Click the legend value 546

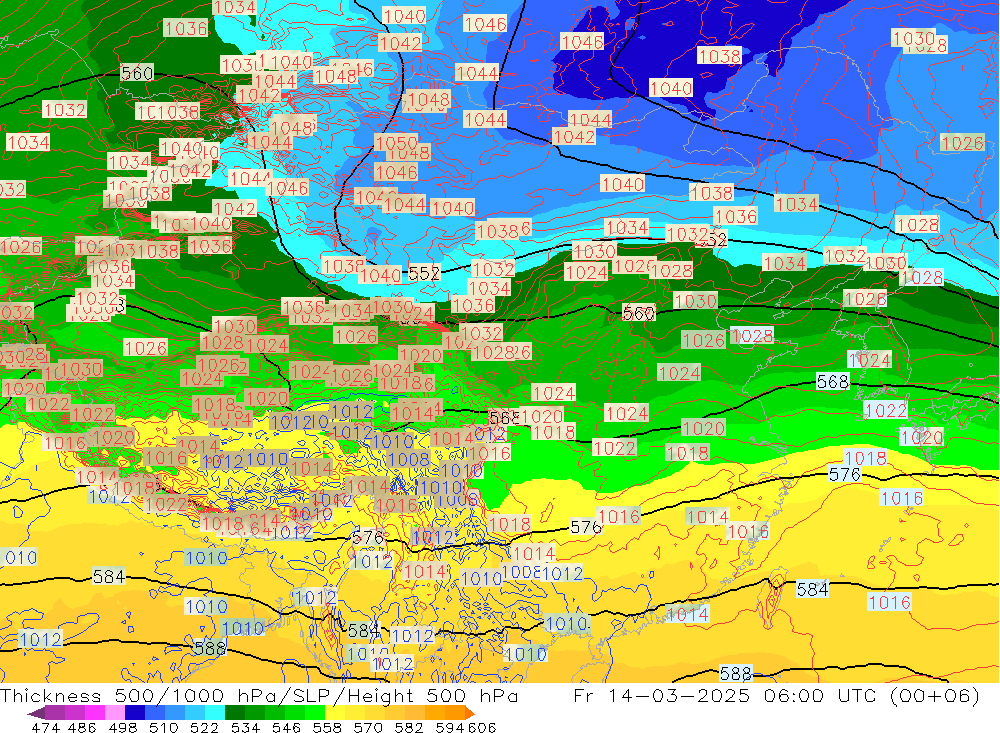tap(286, 727)
